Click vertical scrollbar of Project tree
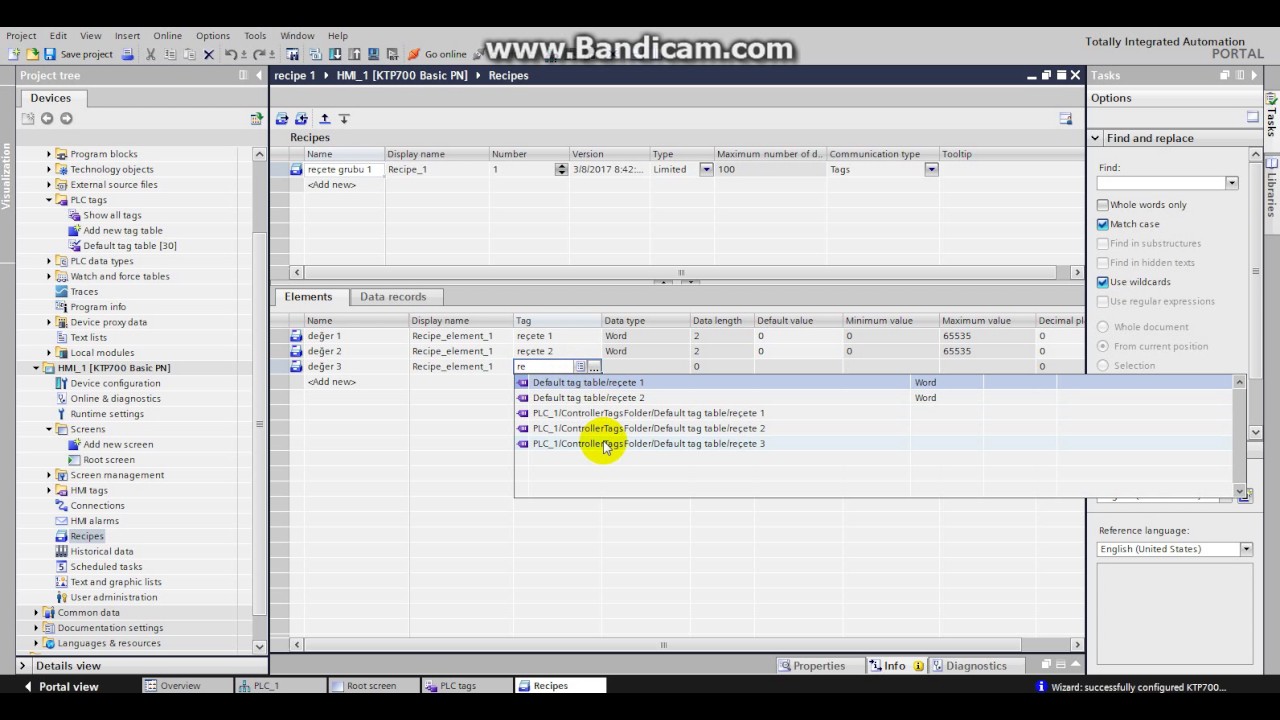 [259, 400]
